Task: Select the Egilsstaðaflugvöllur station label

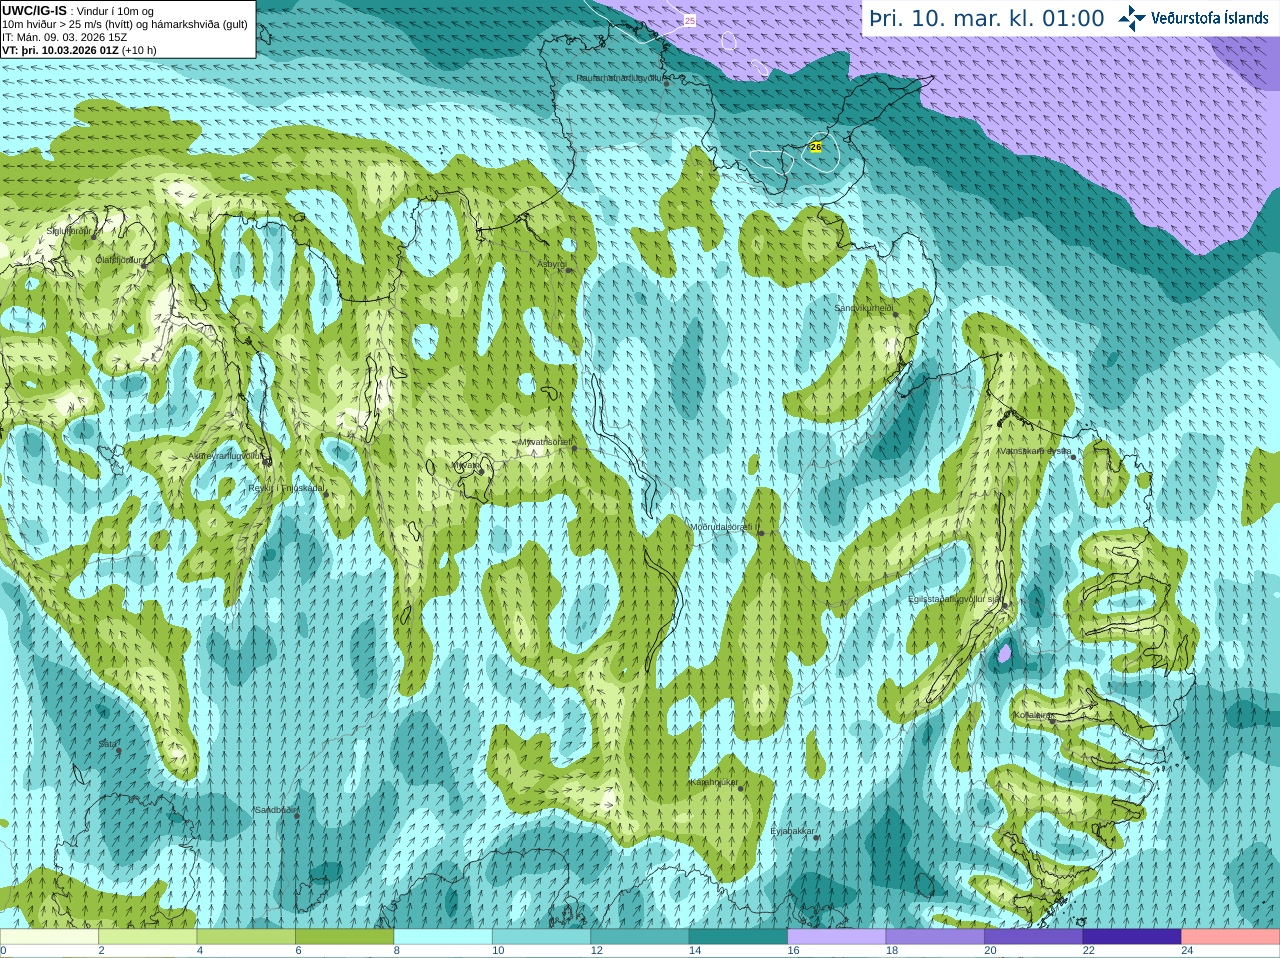Action: pyautogui.click(x=955, y=599)
